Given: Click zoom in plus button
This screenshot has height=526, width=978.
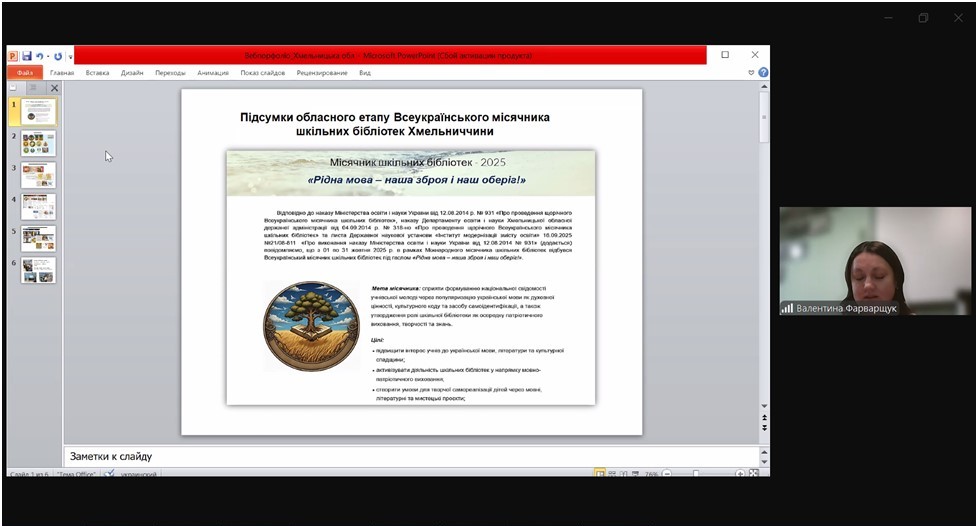Looking at the screenshot, I should click(x=740, y=474).
